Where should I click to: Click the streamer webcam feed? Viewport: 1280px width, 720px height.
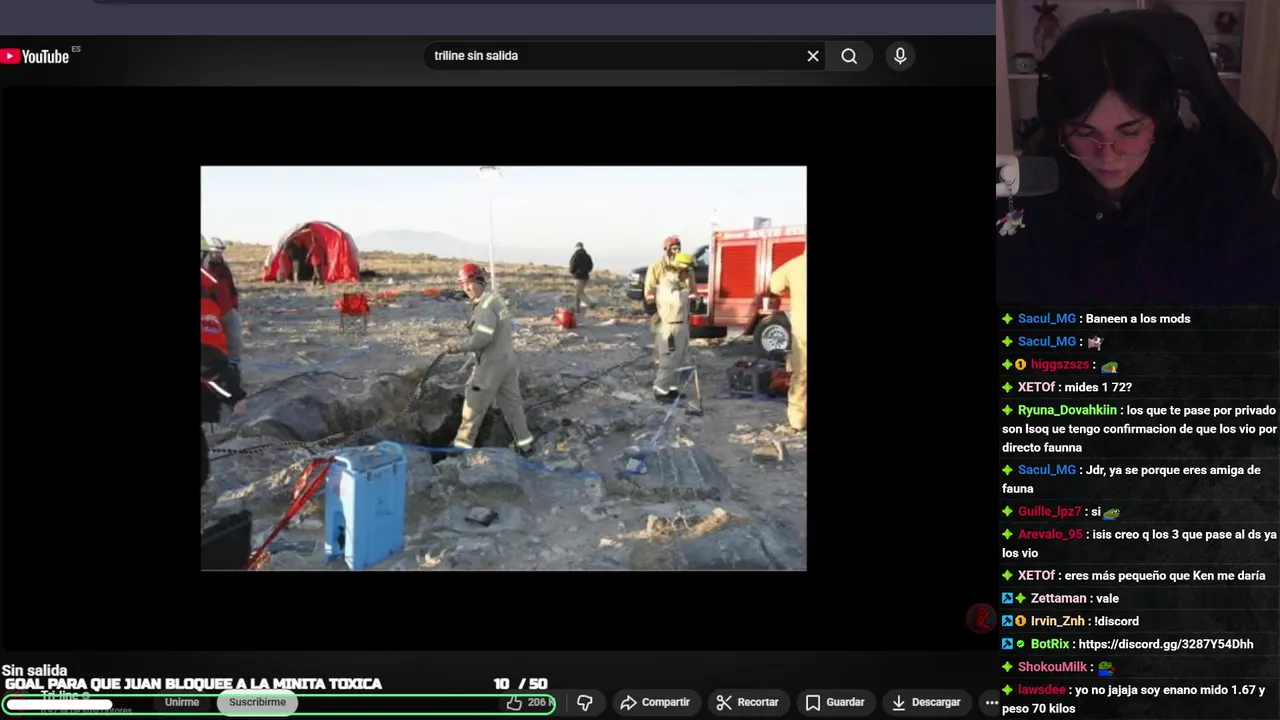click(1138, 150)
